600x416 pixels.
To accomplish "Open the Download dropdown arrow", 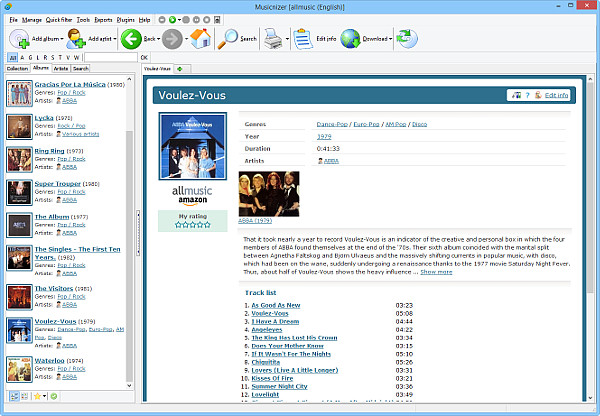I will [390, 39].
